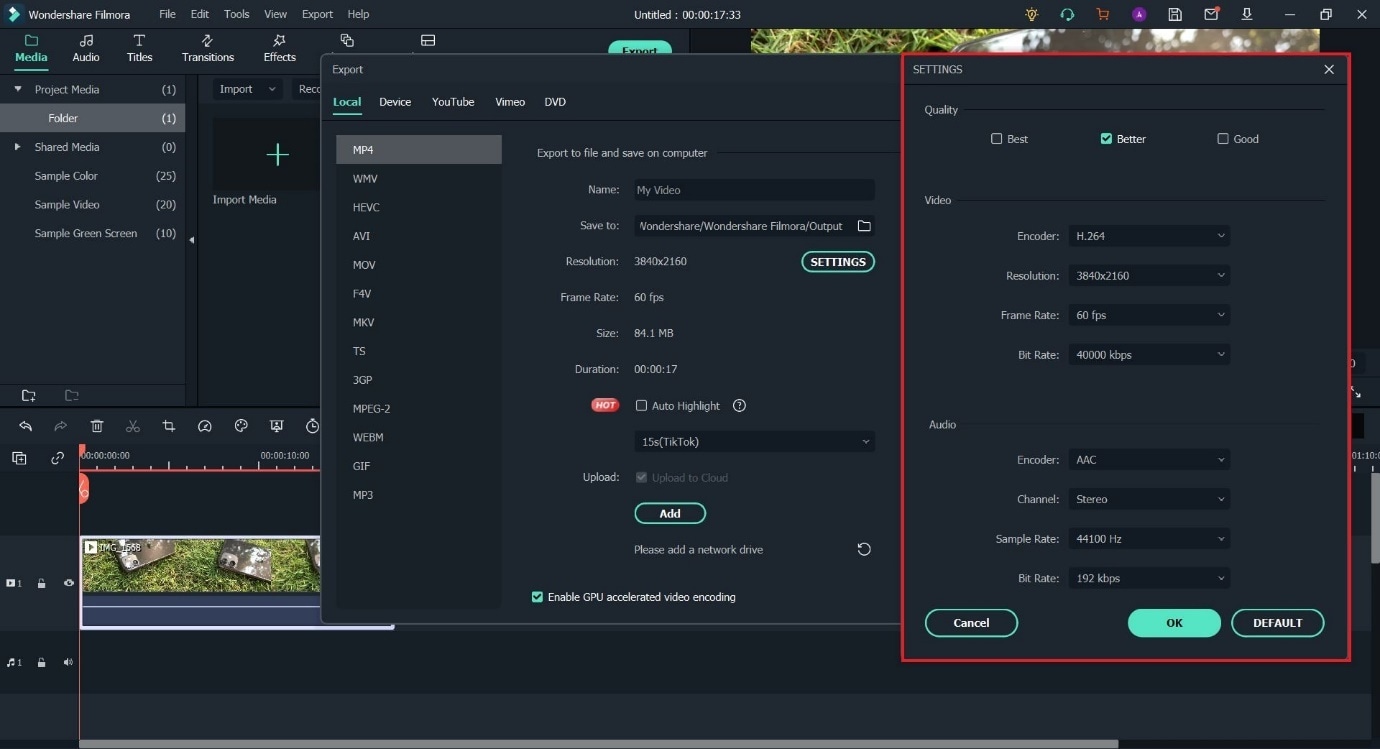Open the speed gauge tool
Viewport: 1380px width, 749px height.
205,426
